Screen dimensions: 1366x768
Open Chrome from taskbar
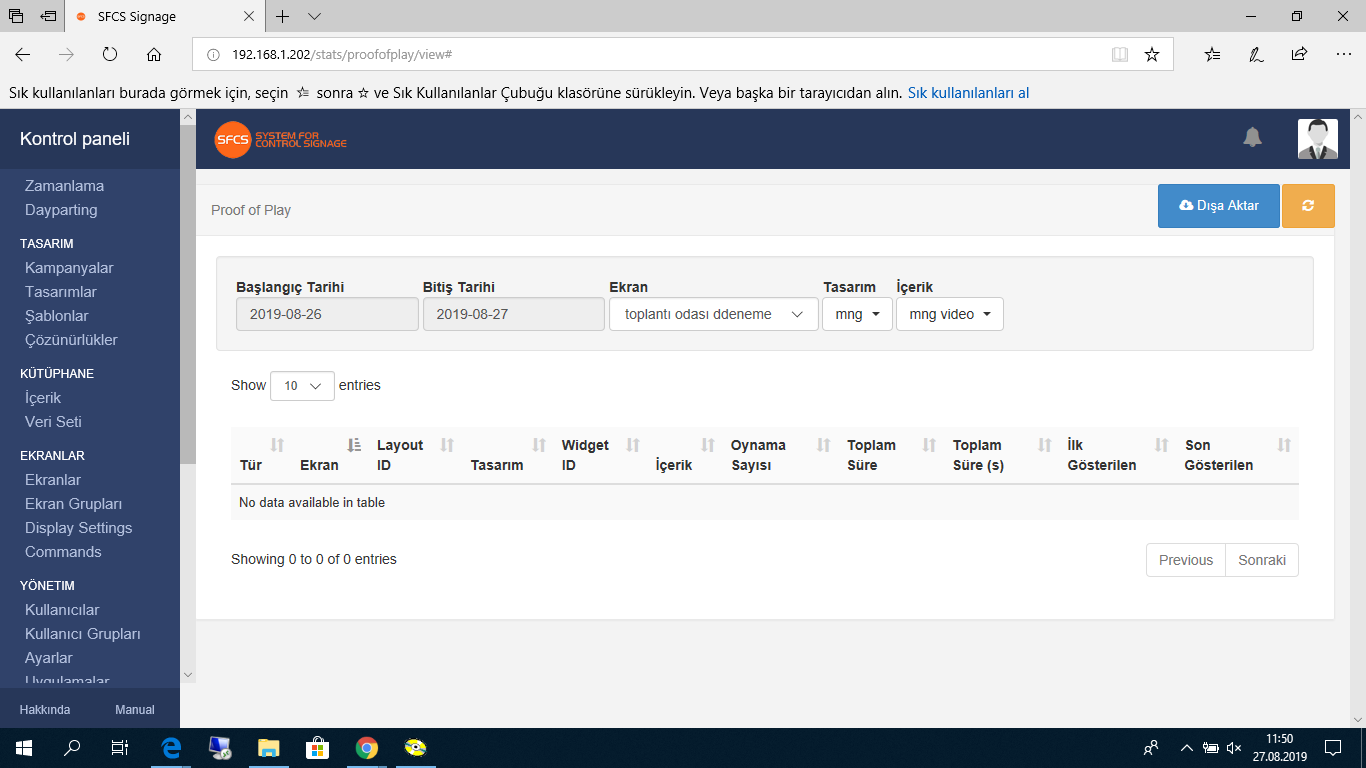coord(367,747)
